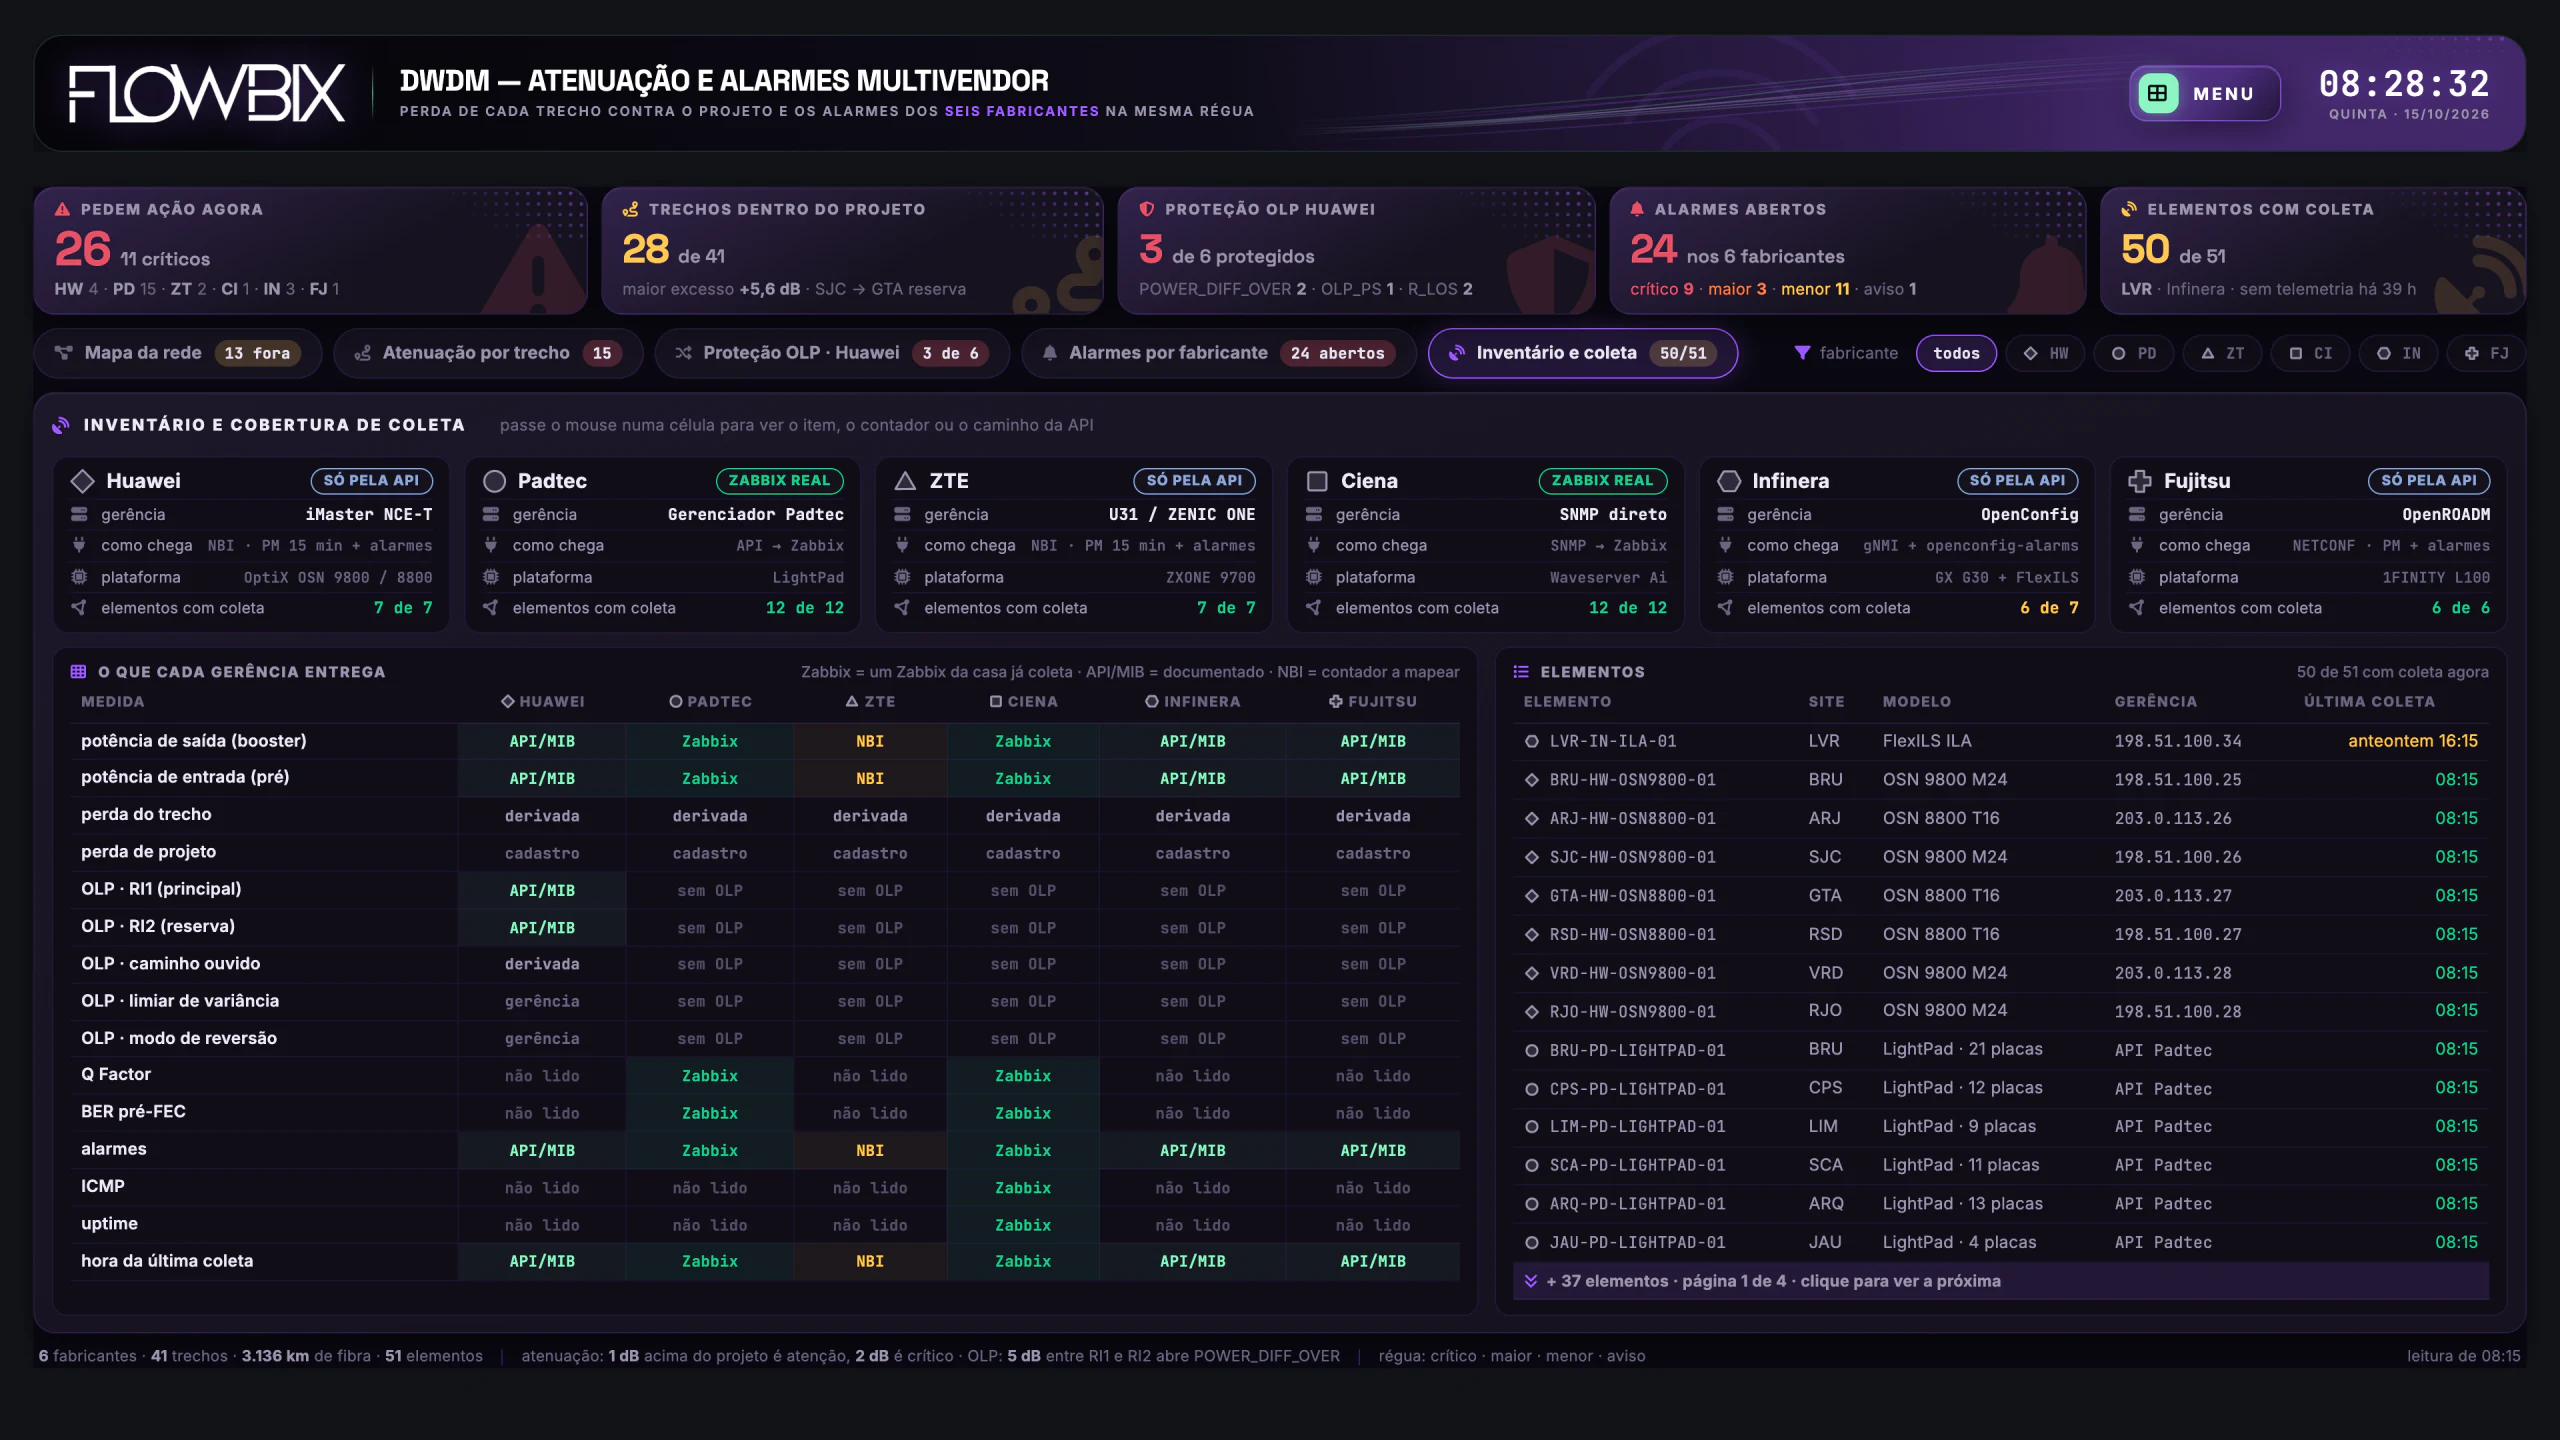The height and width of the screenshot is (1440, 2560).
Task: Select element row JAU-PD-LIGHTPAD-01
Action: [2000, 1242]
